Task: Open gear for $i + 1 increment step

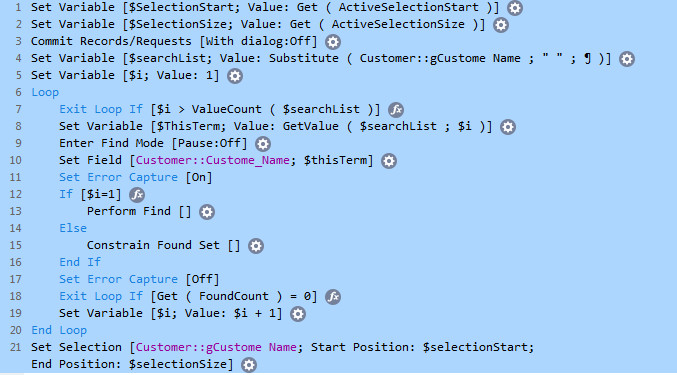Action: [297, 314]
